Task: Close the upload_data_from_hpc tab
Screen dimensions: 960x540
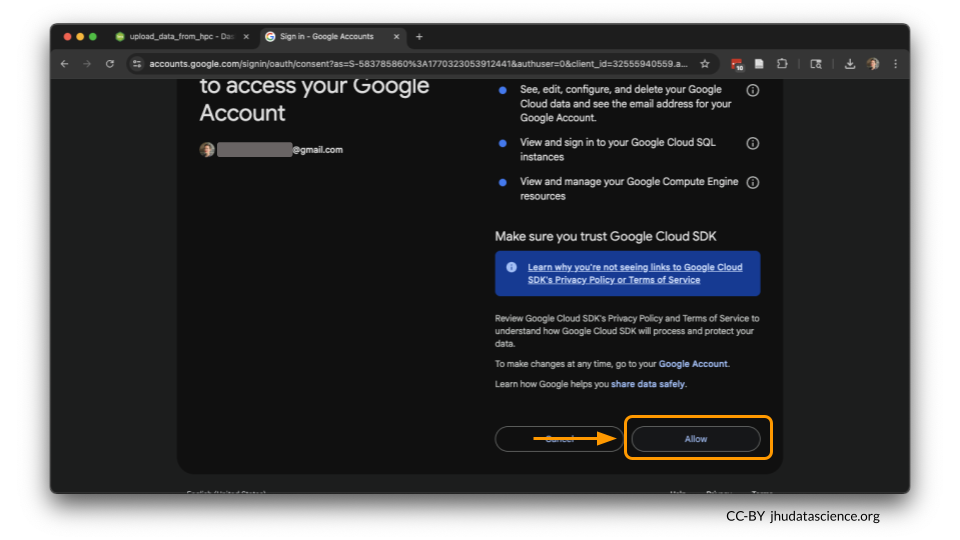Action: pos(246,37)
